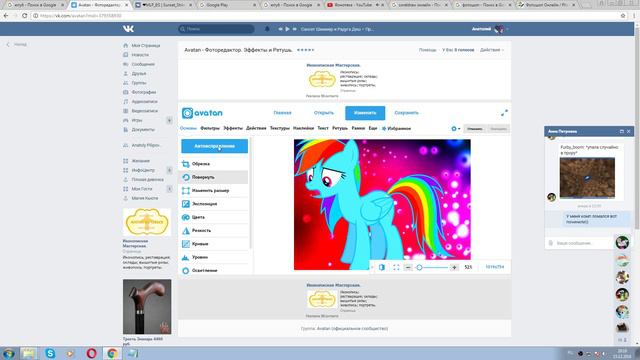Viewport: 640px width, 360px height.
Task: Click the VK search field
Action: [x=216, y=29]
